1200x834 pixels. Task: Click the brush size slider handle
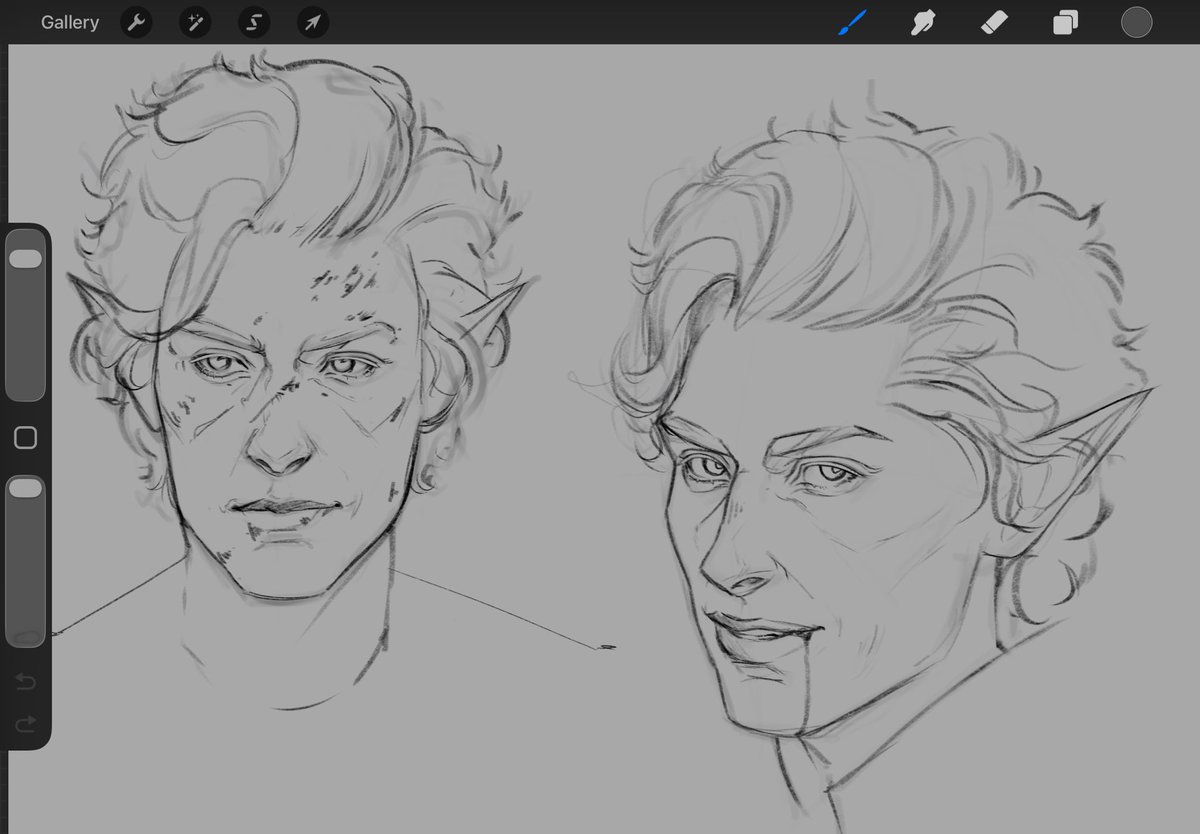click(x=25, y=258)
